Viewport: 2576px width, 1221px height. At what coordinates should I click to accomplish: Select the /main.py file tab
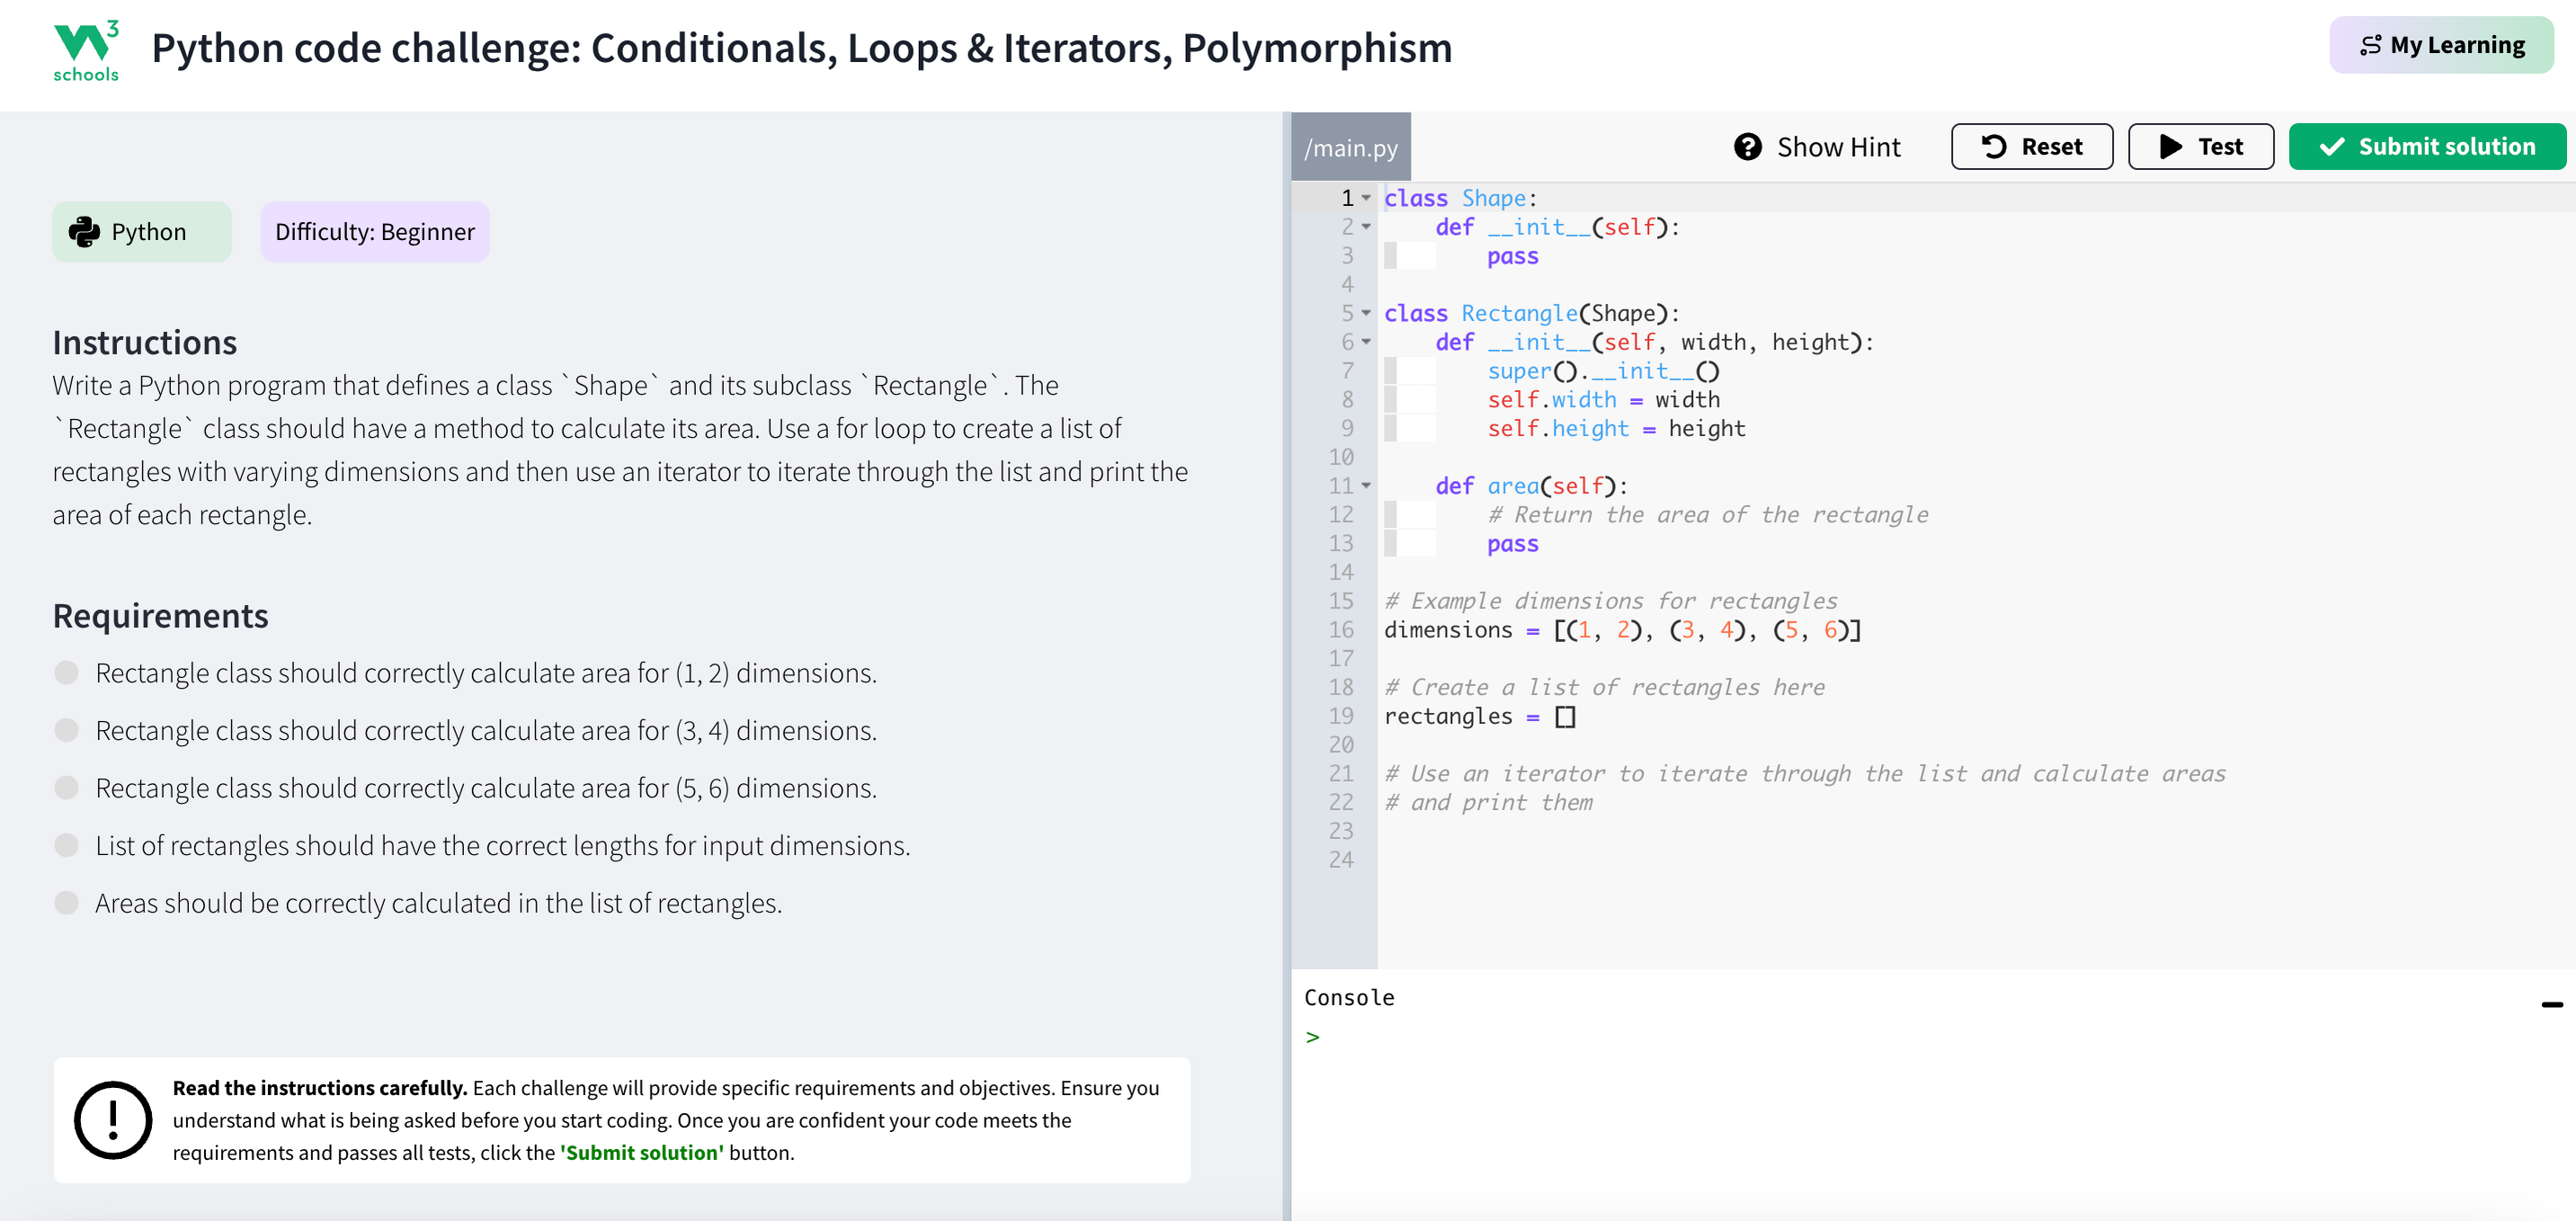[1350, 148]
